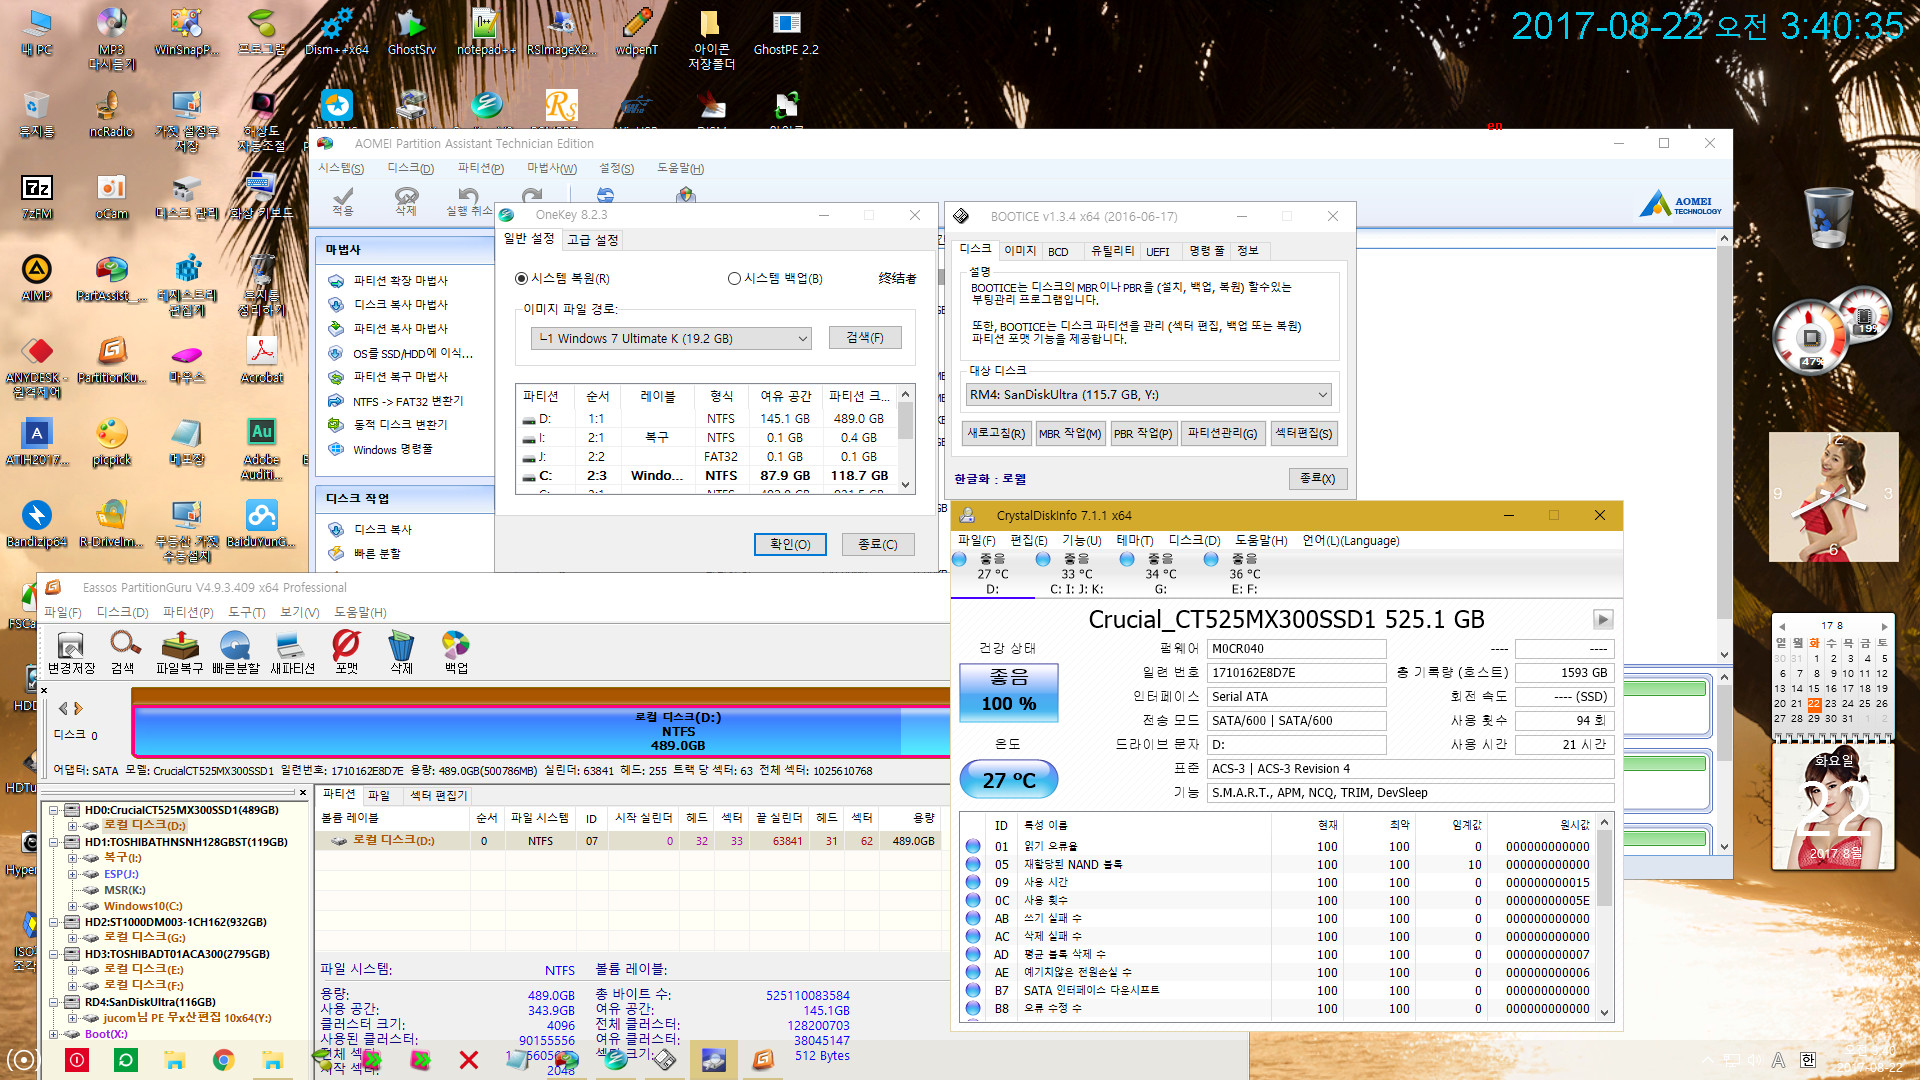Expand the 복구(I:) partition node
This screenshot has height=1080, width=1920.
tap(72, 858)
